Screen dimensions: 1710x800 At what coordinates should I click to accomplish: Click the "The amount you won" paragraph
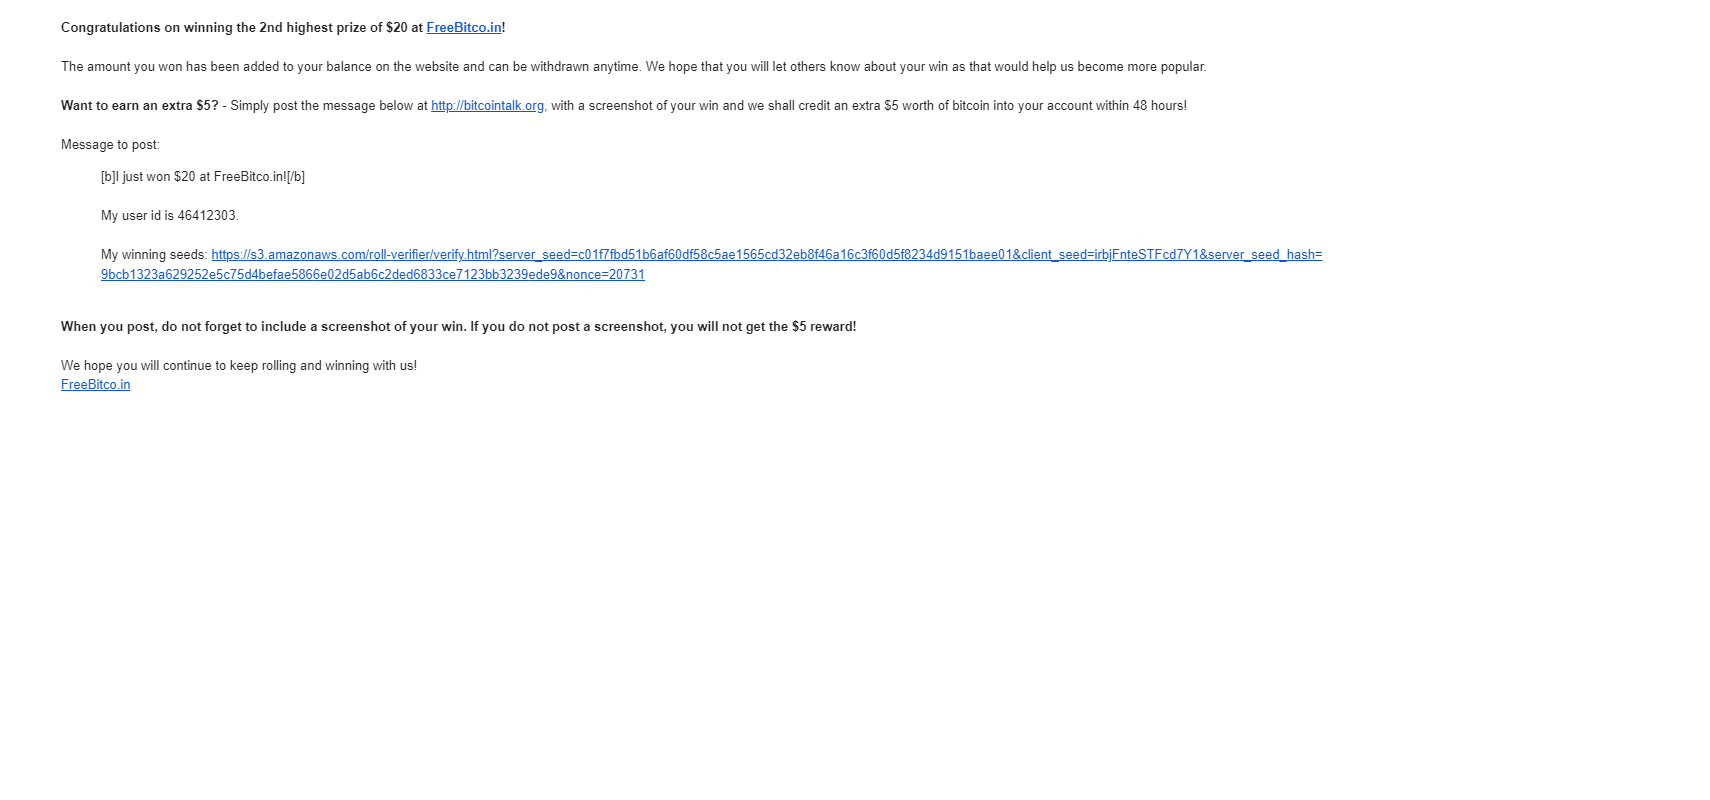click(x=634, y=67)
